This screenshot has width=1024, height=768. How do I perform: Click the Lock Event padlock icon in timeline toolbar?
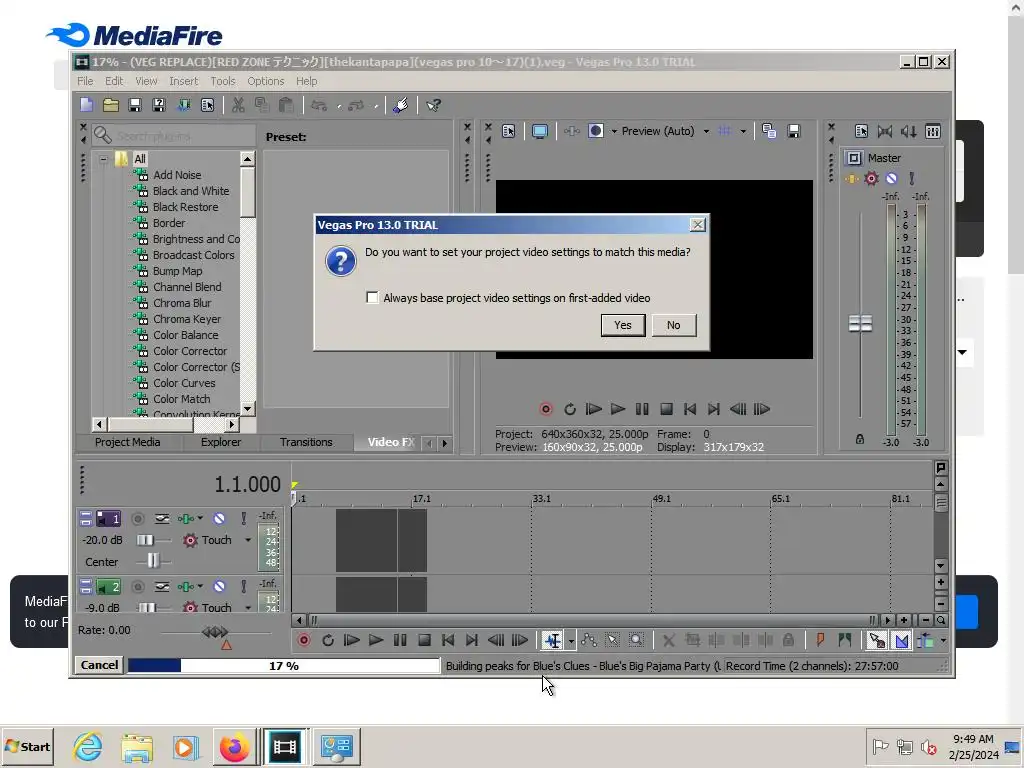click(x=788, y=640)
